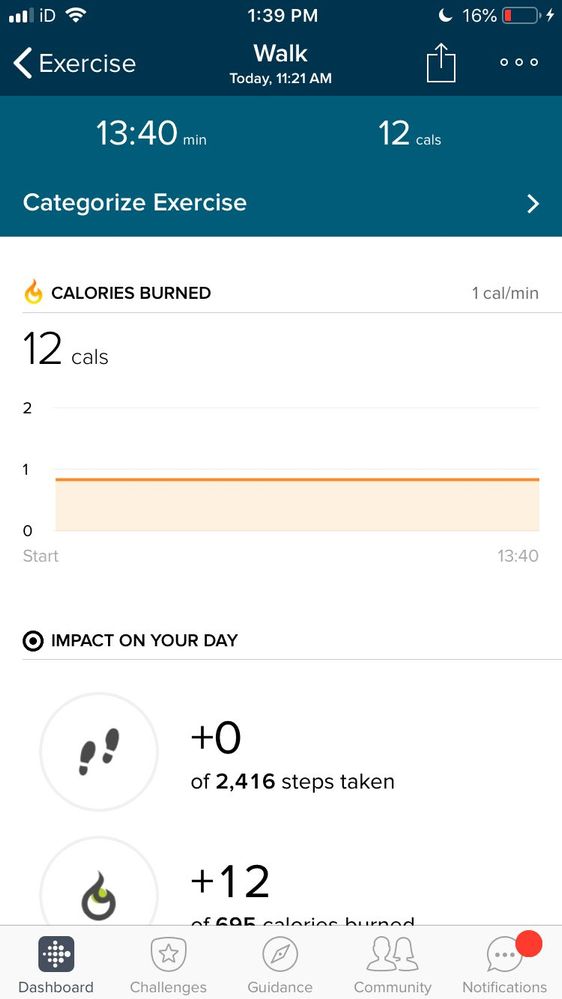Tap the share icon in header

coord(441,65)
